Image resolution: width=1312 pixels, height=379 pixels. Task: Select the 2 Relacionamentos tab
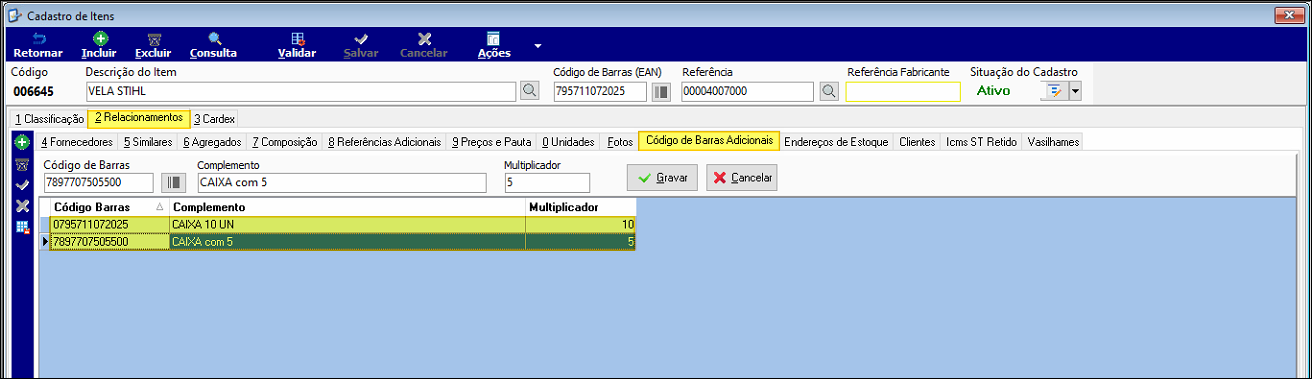[x=139, y=118]
